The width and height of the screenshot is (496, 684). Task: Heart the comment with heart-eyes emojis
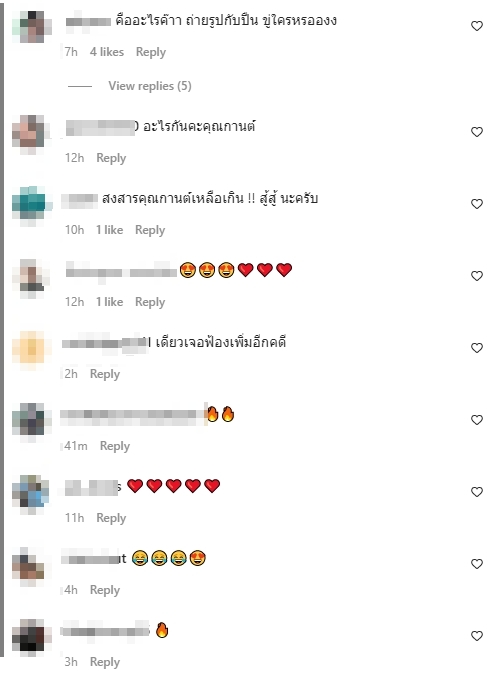coord(477,276)
